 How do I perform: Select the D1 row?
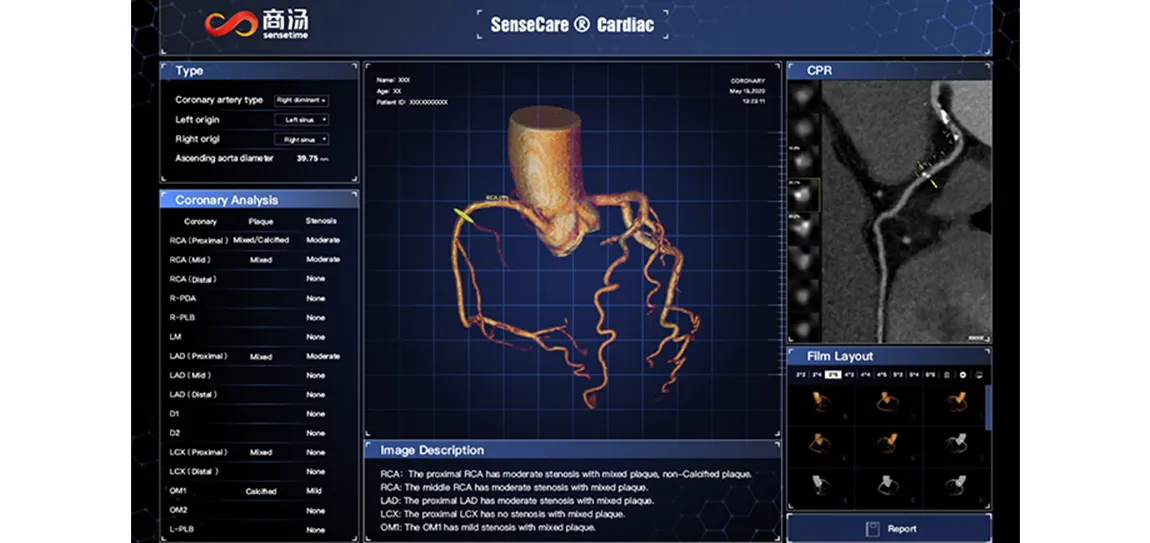click(259, 414)
